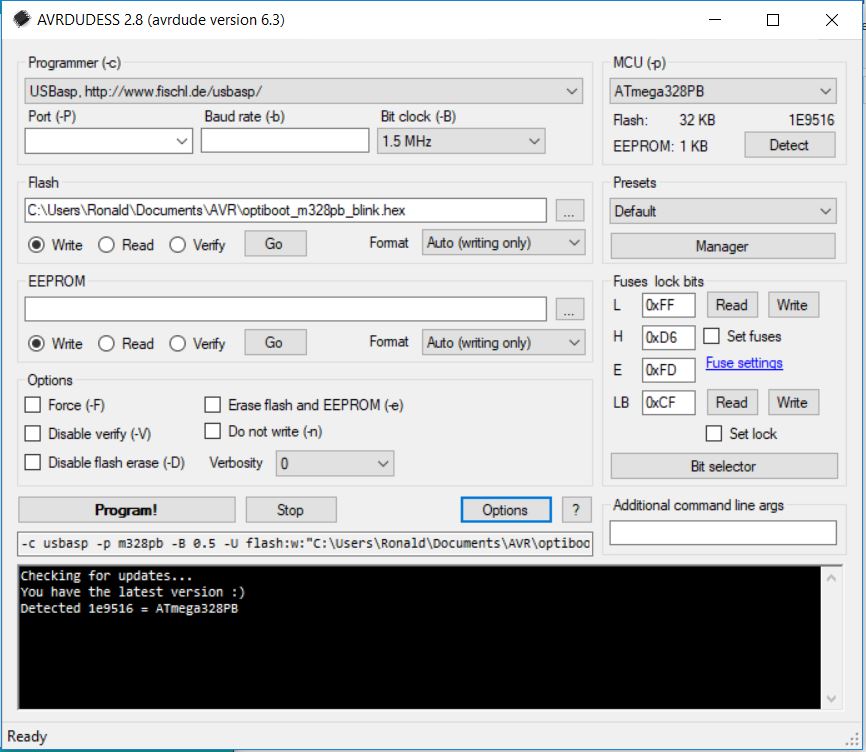The height and width of the screenshot is (752, 866).
Task: Click the console output scrollbar down arrow
Action: (831, 698)
